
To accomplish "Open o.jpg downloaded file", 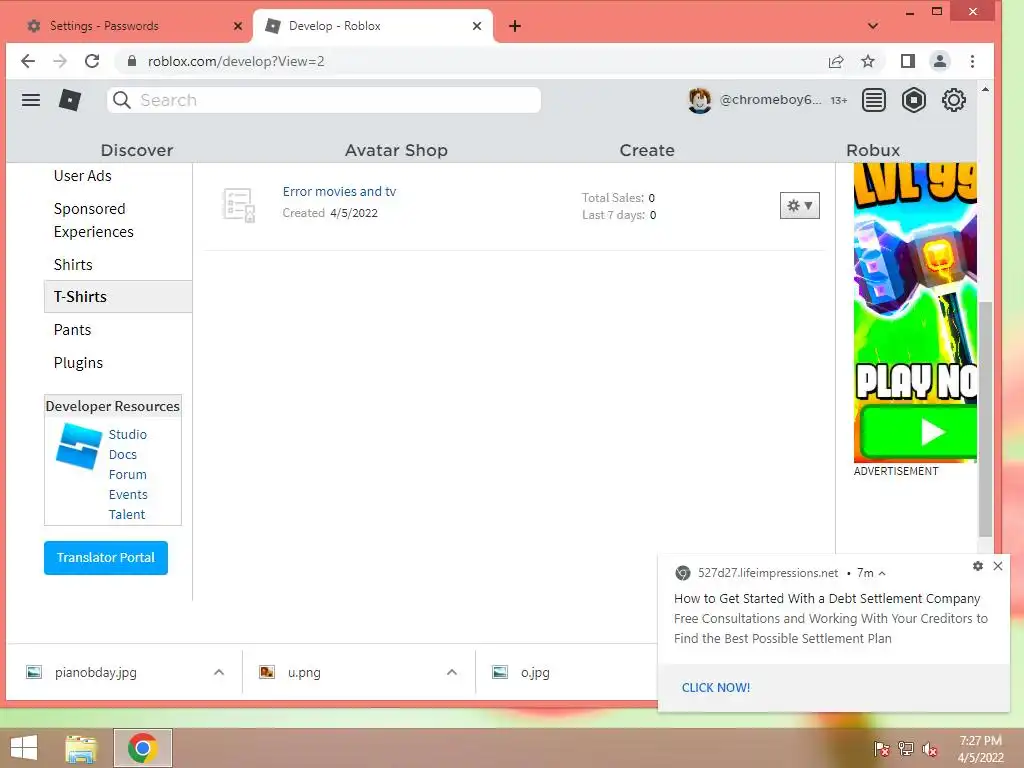I will pyautogui.click(x=535, y=672).
